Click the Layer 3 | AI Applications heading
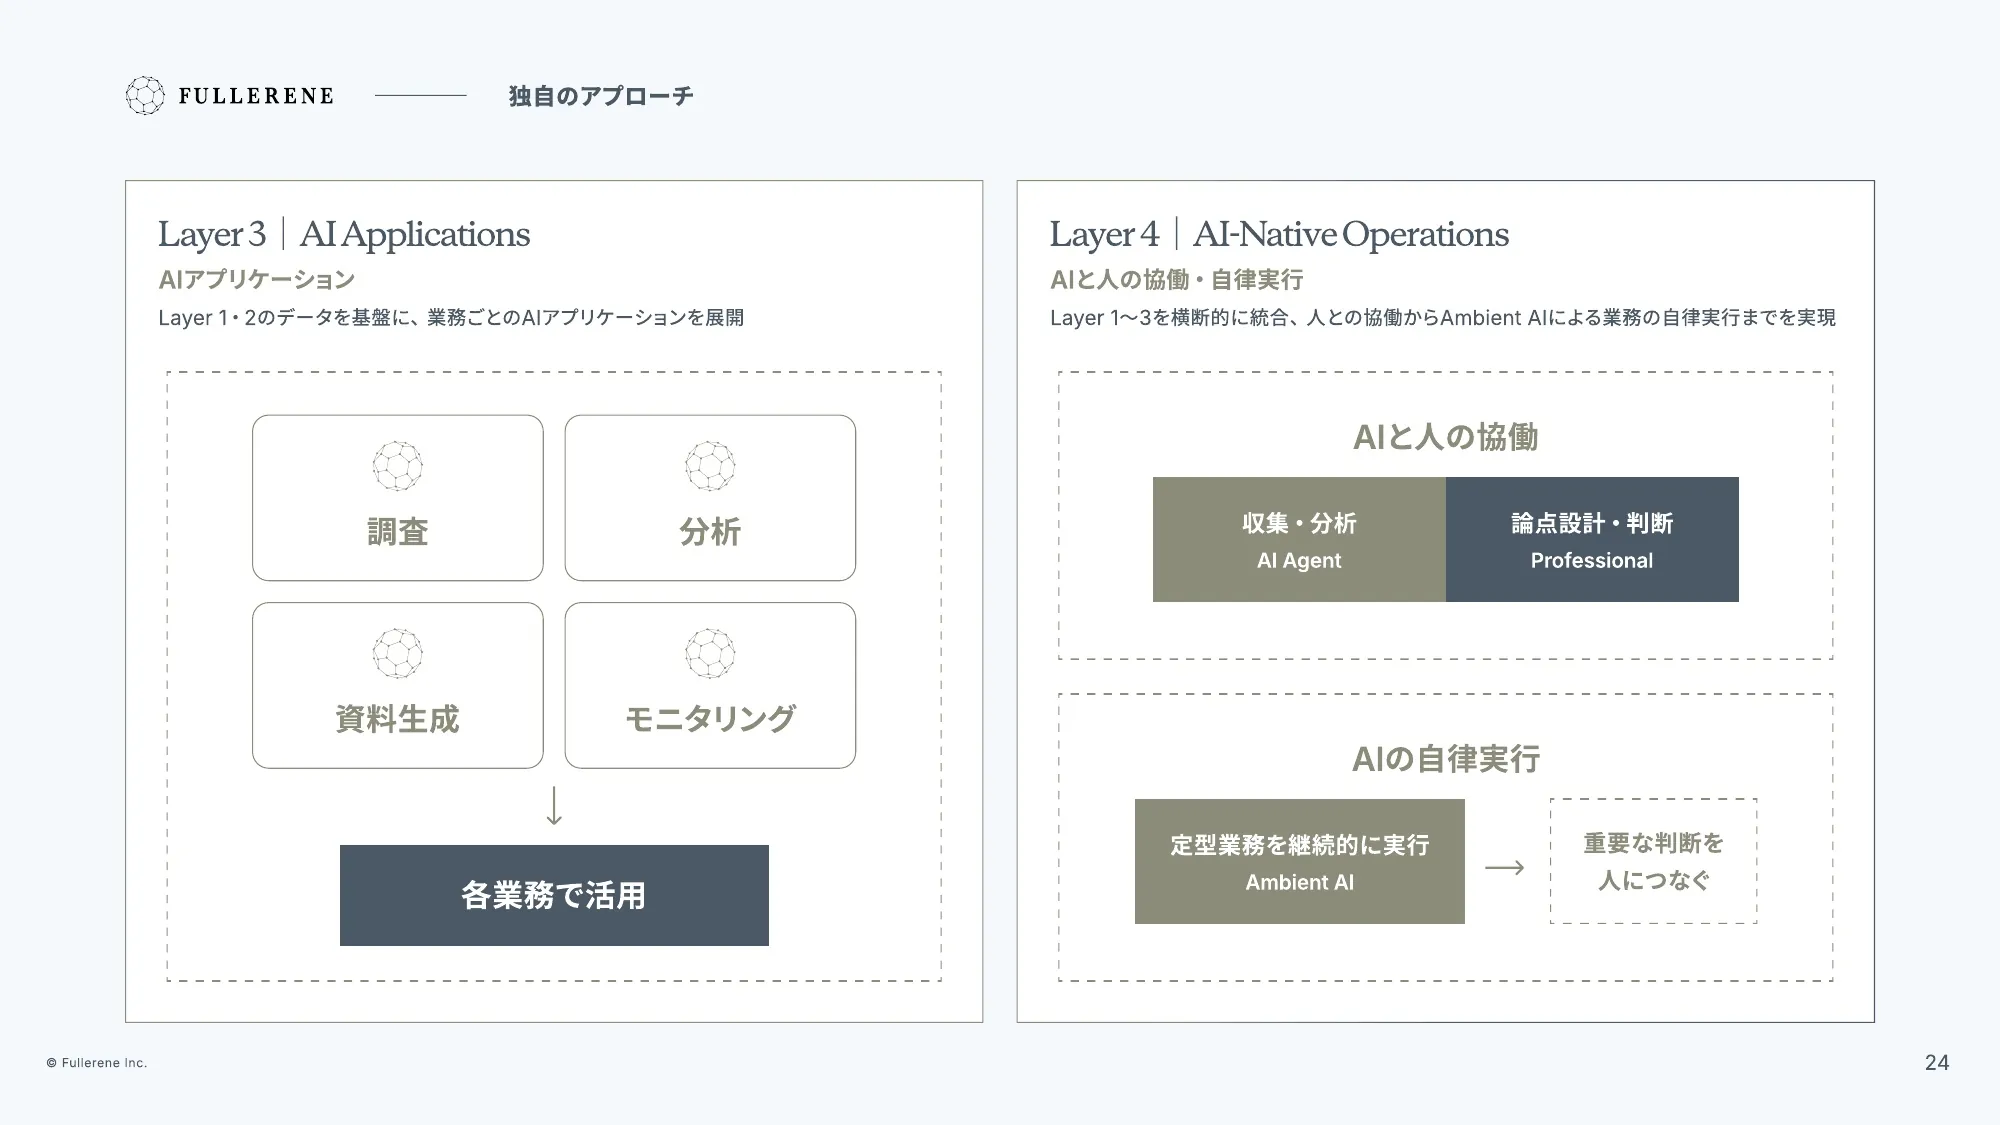Screen dimensions: 2000x1125 [344, 234]
